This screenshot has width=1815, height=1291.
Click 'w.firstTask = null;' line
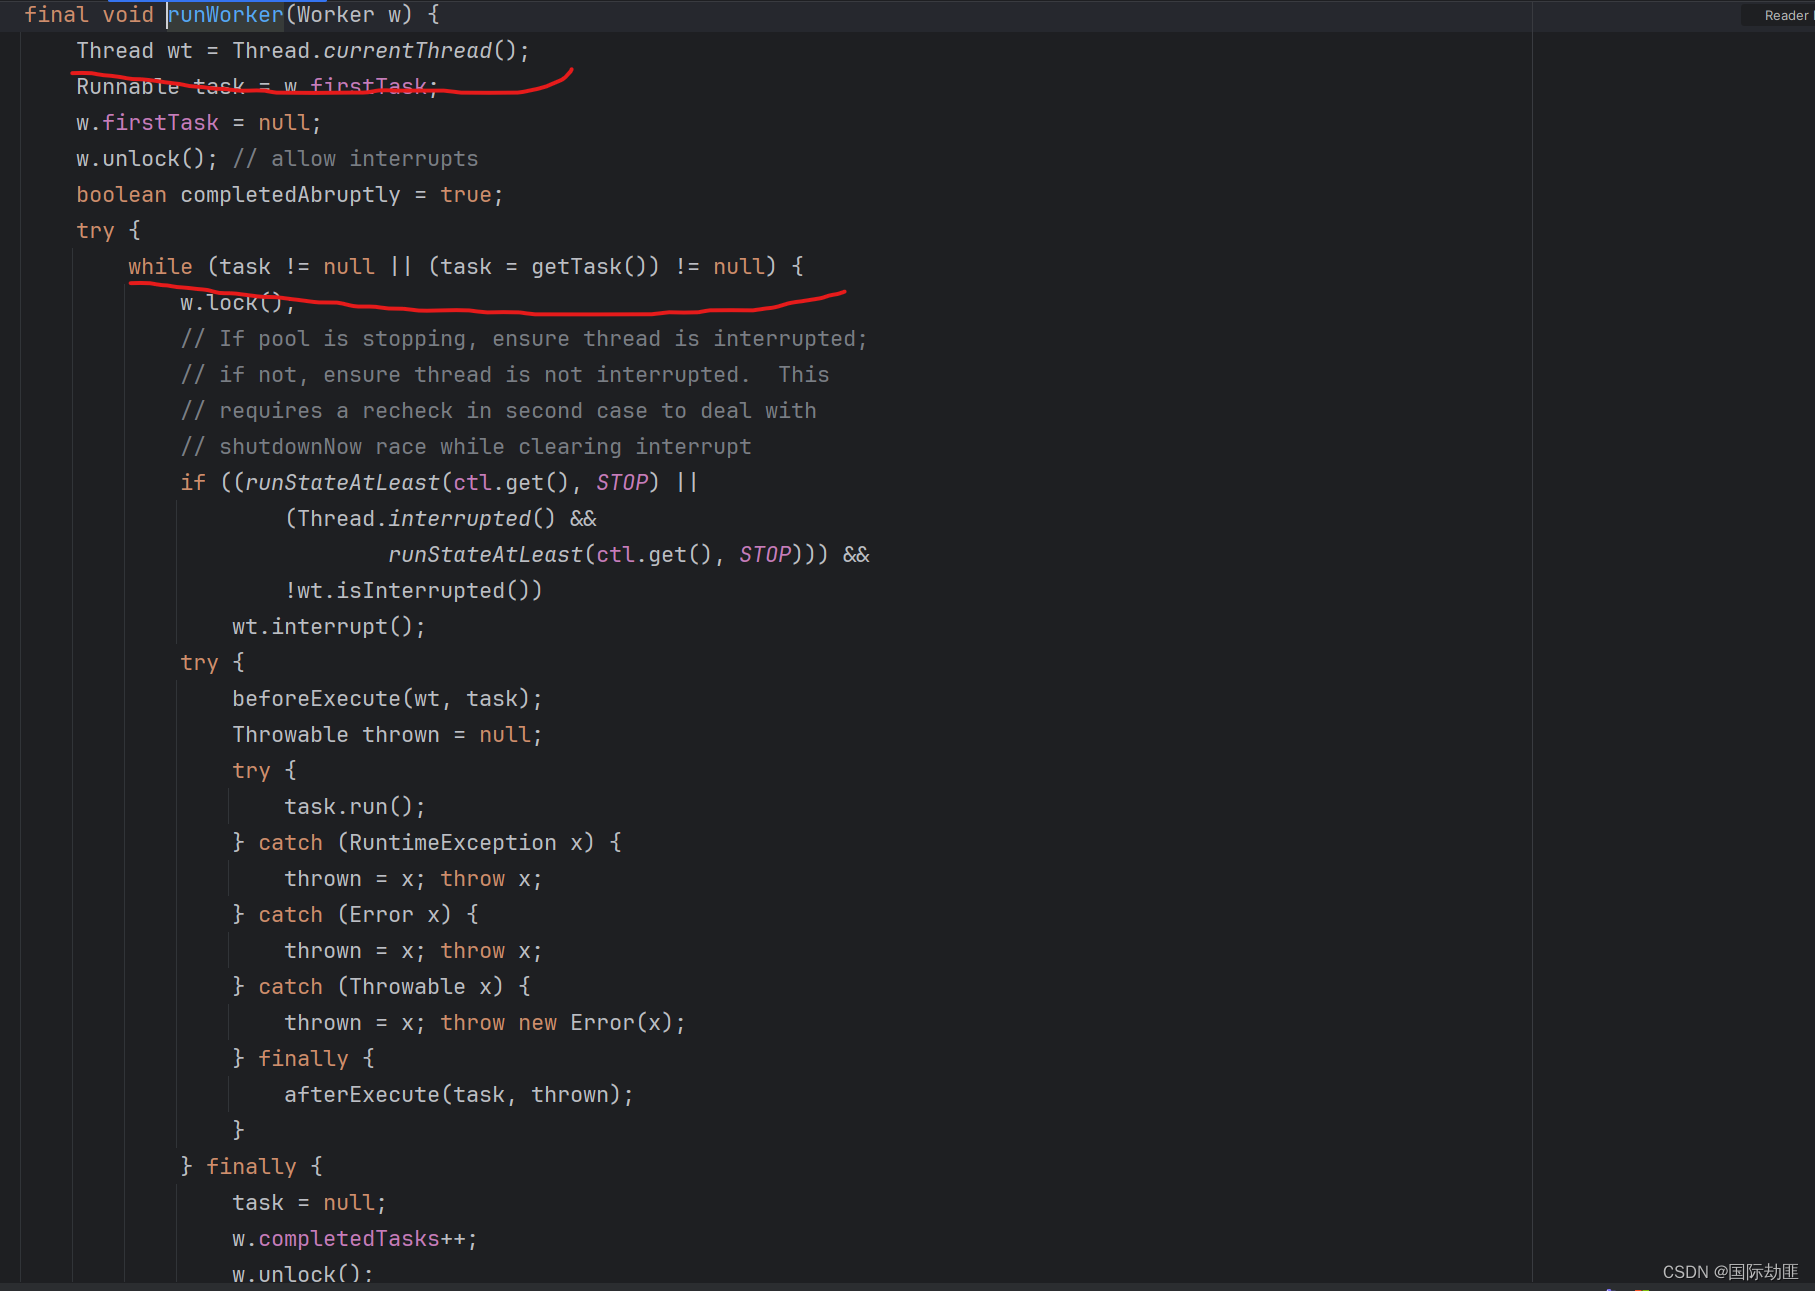tap(199, 123)
